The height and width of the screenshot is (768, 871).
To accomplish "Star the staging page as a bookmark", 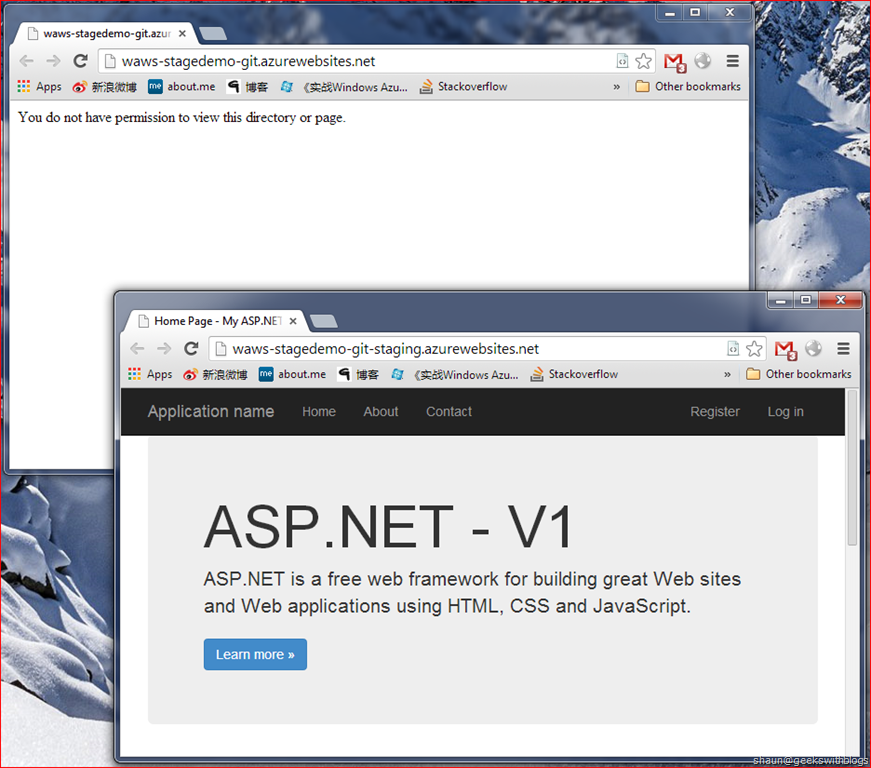I will tap(754, 349).
